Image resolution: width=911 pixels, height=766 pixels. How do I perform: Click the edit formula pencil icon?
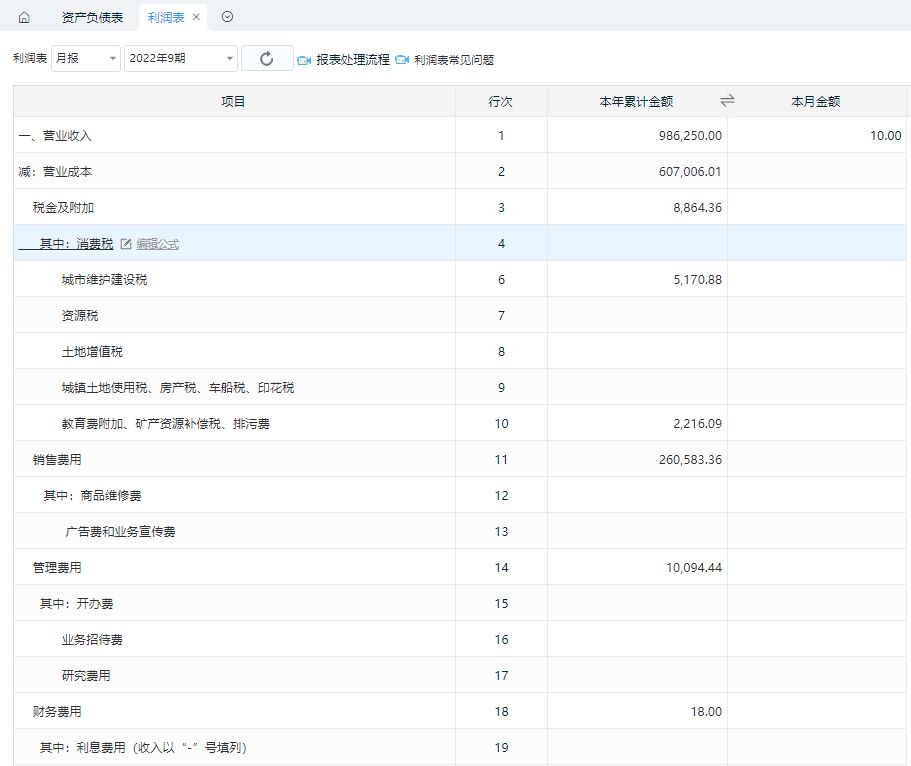click(125, 244)
